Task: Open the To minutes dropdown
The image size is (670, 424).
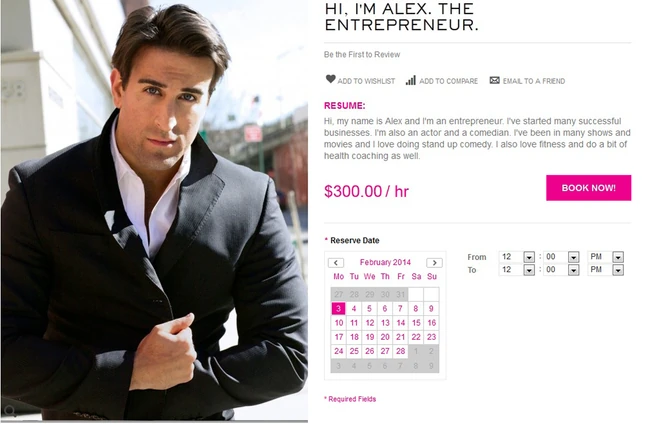Action: tap(561, 270)
